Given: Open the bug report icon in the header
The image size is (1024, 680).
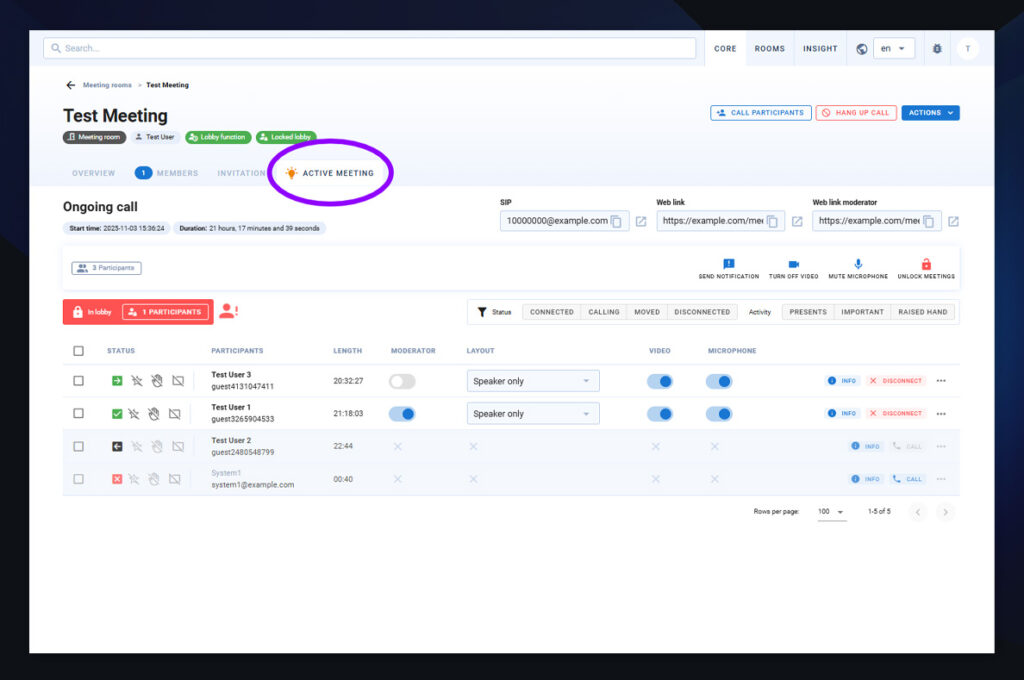Looking at the screenshot, I should pos(937,48).
